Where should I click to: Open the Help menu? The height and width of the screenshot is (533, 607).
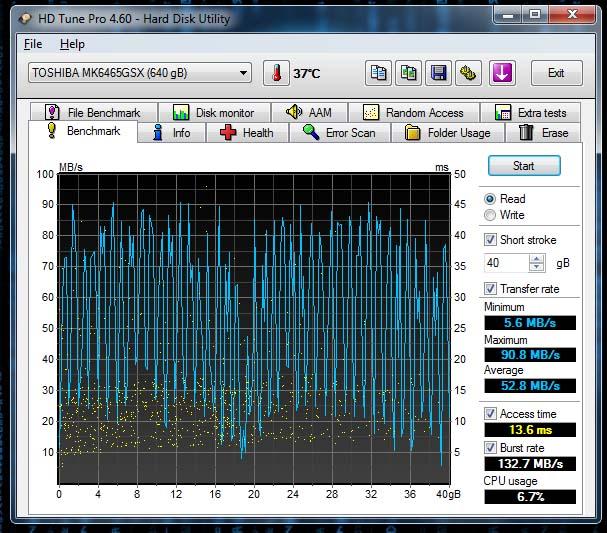coord(72,44)
